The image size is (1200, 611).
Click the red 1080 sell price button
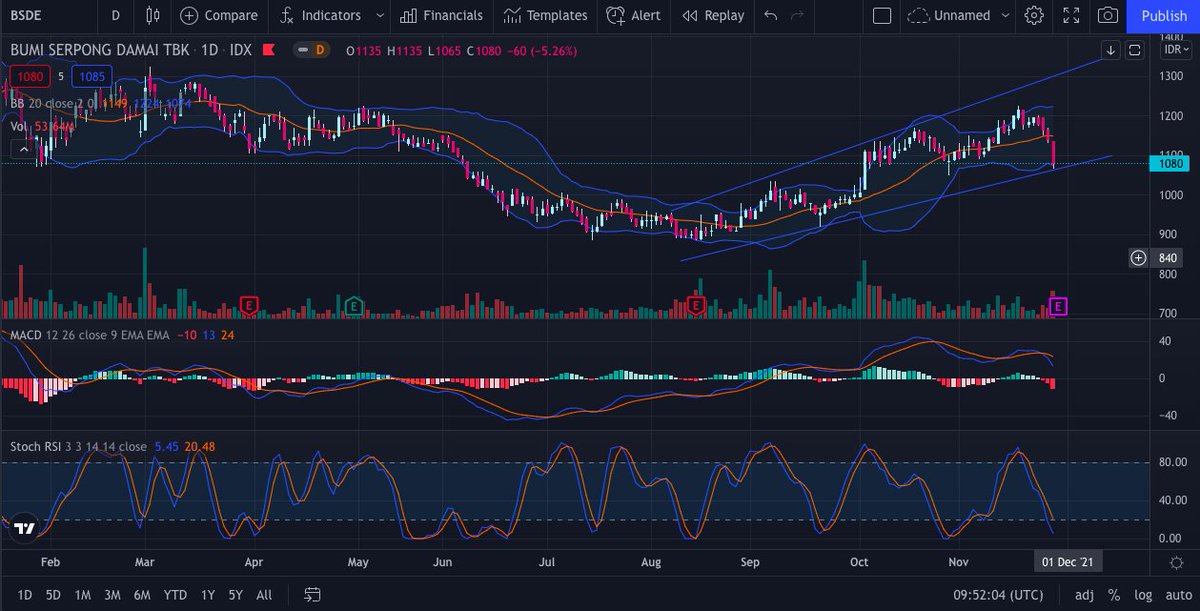pyautogui.click(x=28, y=76)
